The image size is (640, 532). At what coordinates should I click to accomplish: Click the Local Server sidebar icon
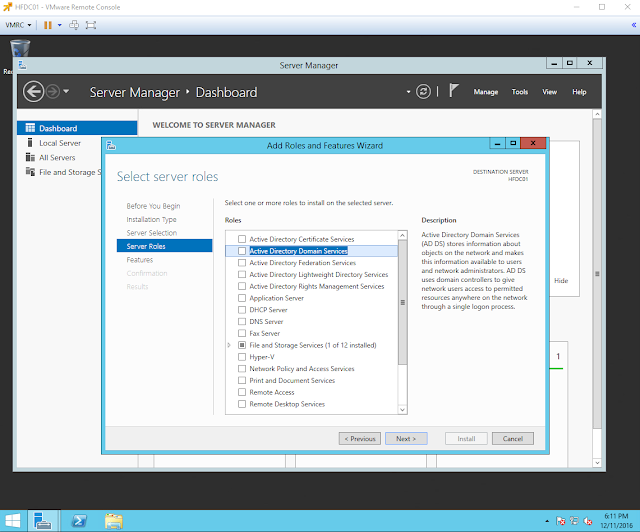30,142
